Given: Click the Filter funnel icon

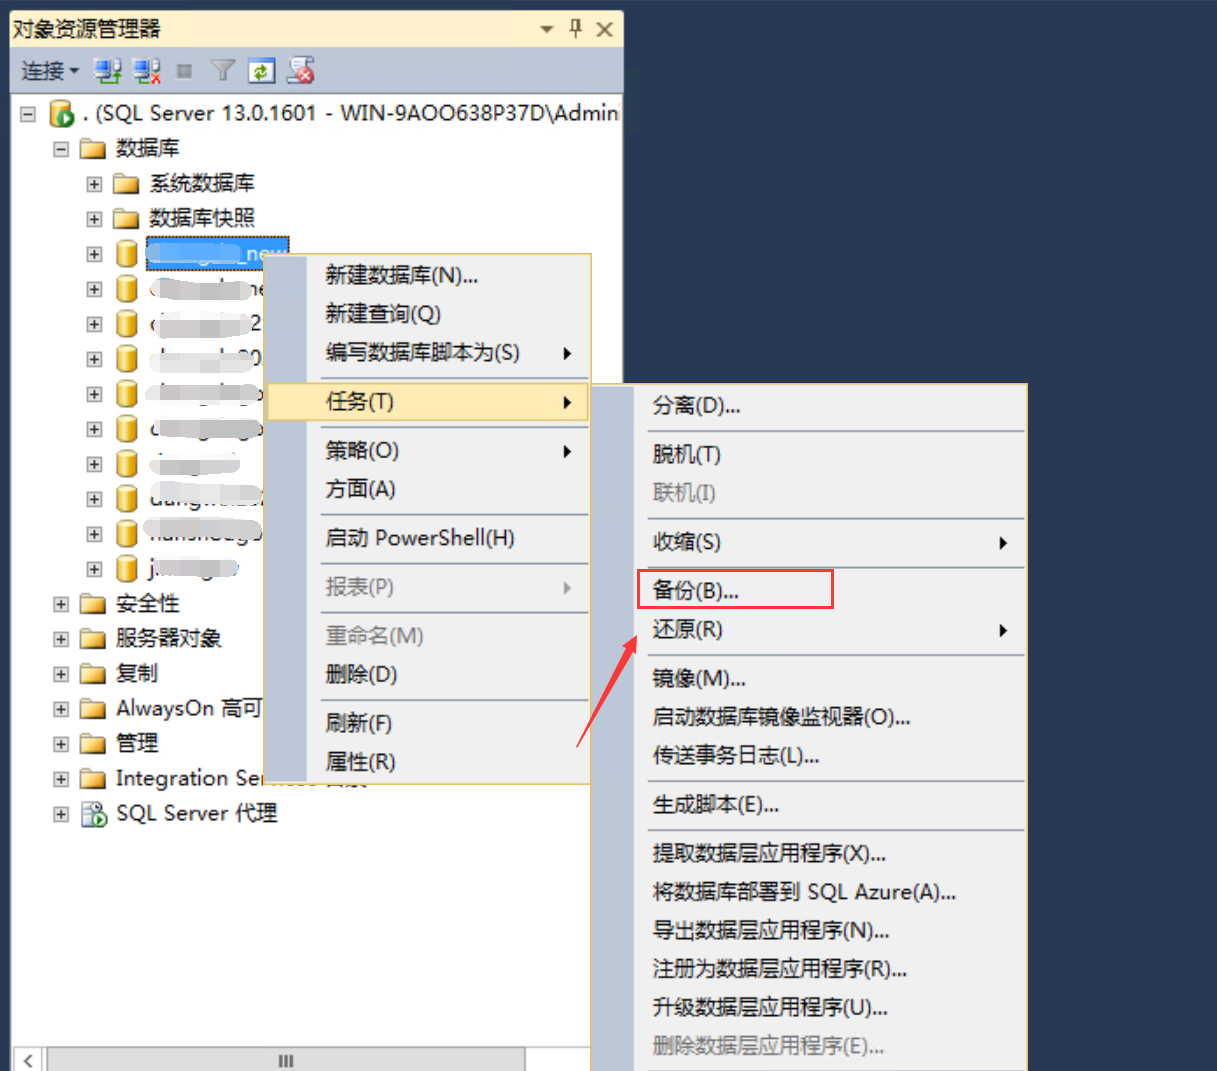Looking at the screenshot, I should tap(223, 71).
